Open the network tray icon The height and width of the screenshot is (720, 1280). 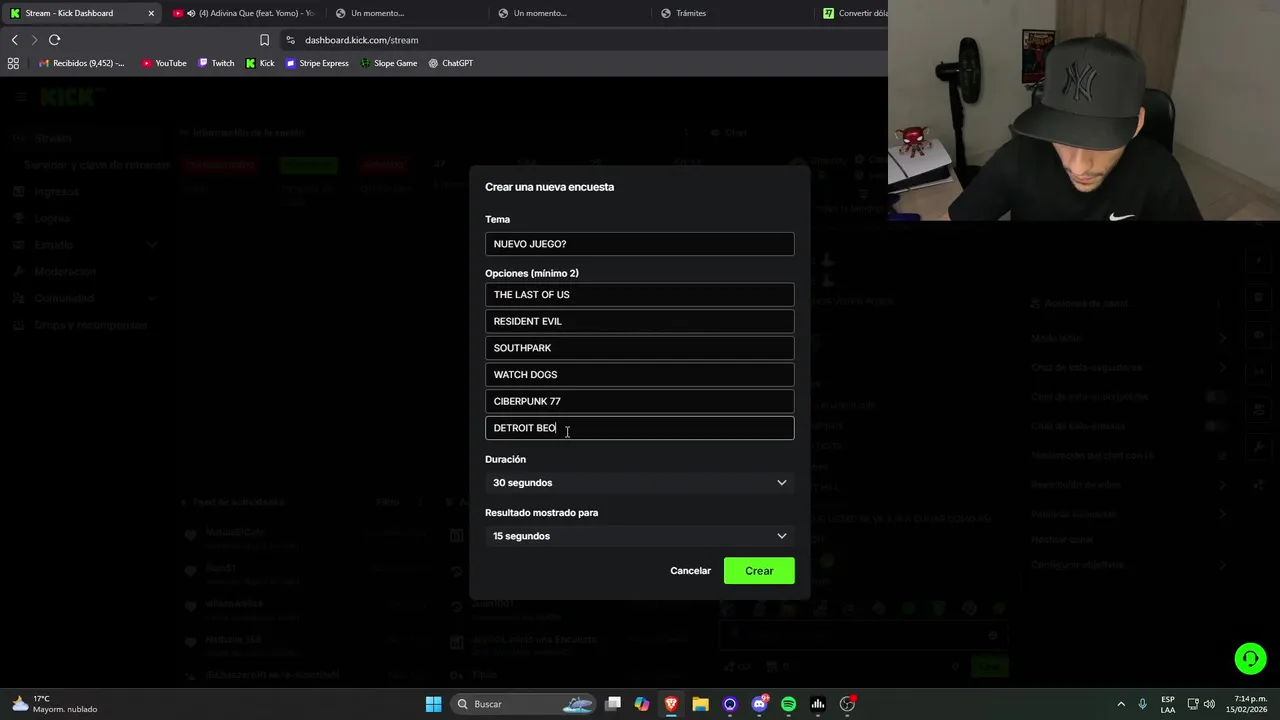(1192, 704)
